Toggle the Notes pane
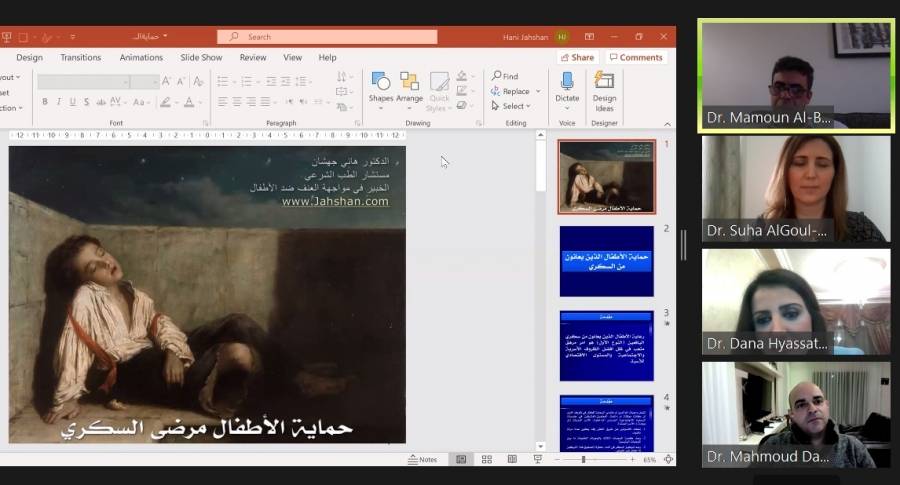Image resolution: width=900 pixels, height=485 pixels. point(422,459)
